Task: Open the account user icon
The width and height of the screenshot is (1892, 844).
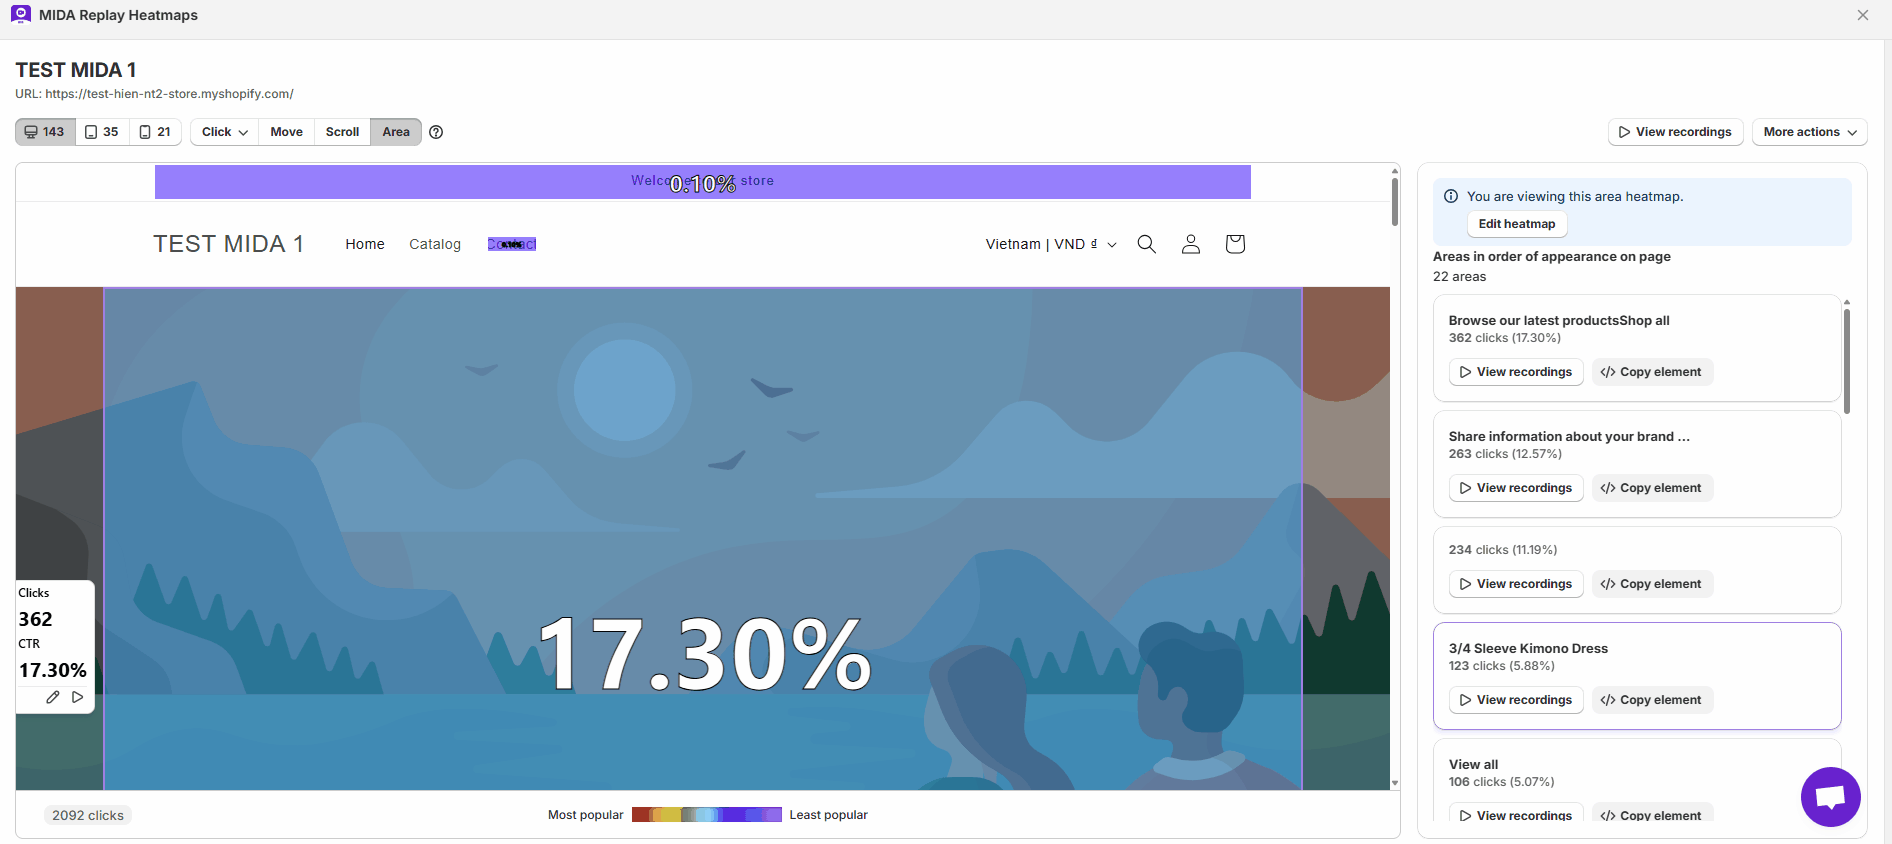Action: [x=1190, y=244]
